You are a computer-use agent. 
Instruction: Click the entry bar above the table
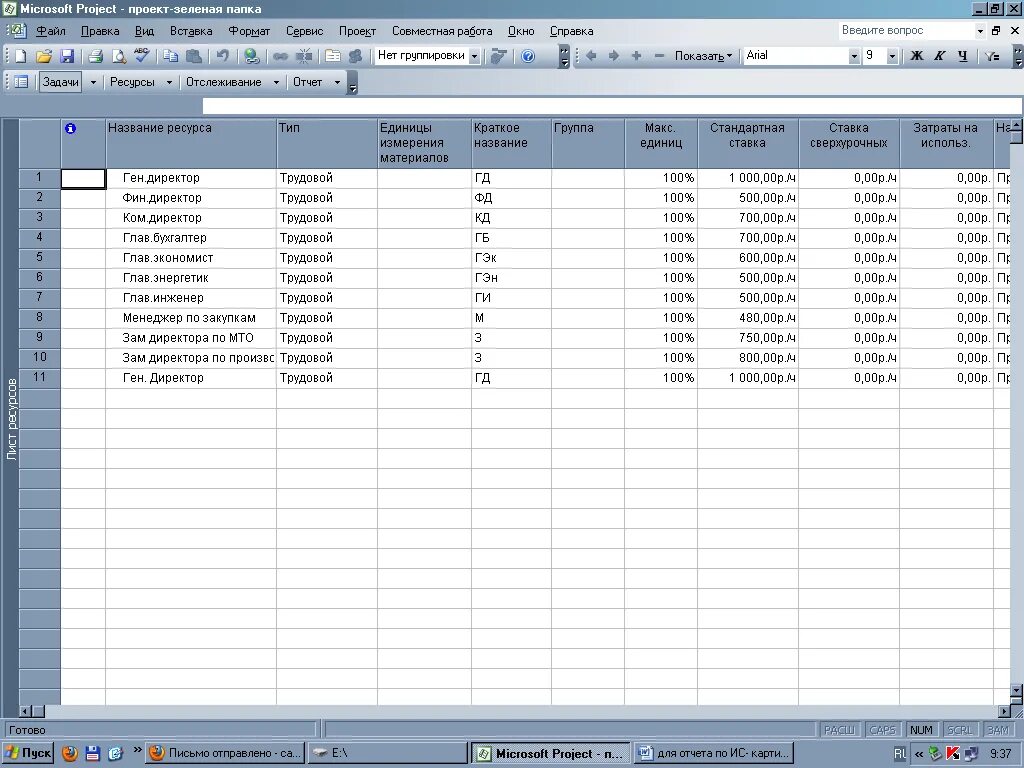[x=612, y=106]
